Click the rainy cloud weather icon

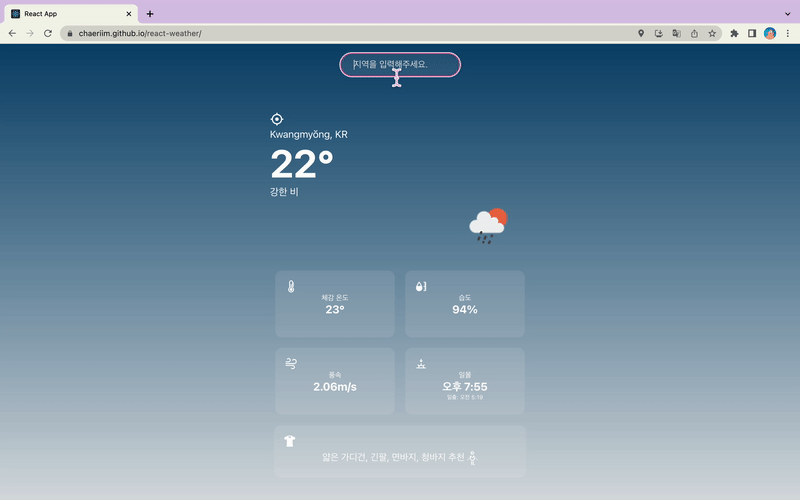tap(488, 226)
